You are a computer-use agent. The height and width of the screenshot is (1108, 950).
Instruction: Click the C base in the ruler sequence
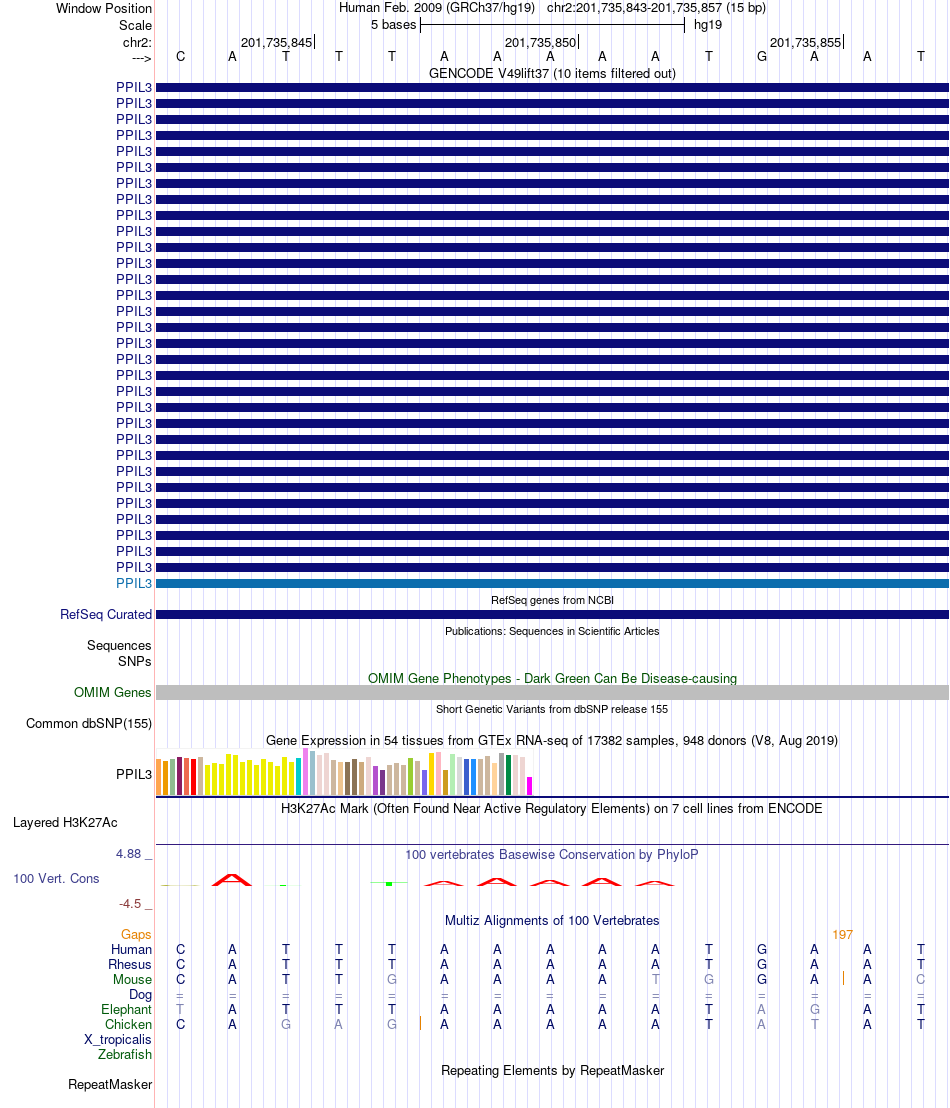180,57
